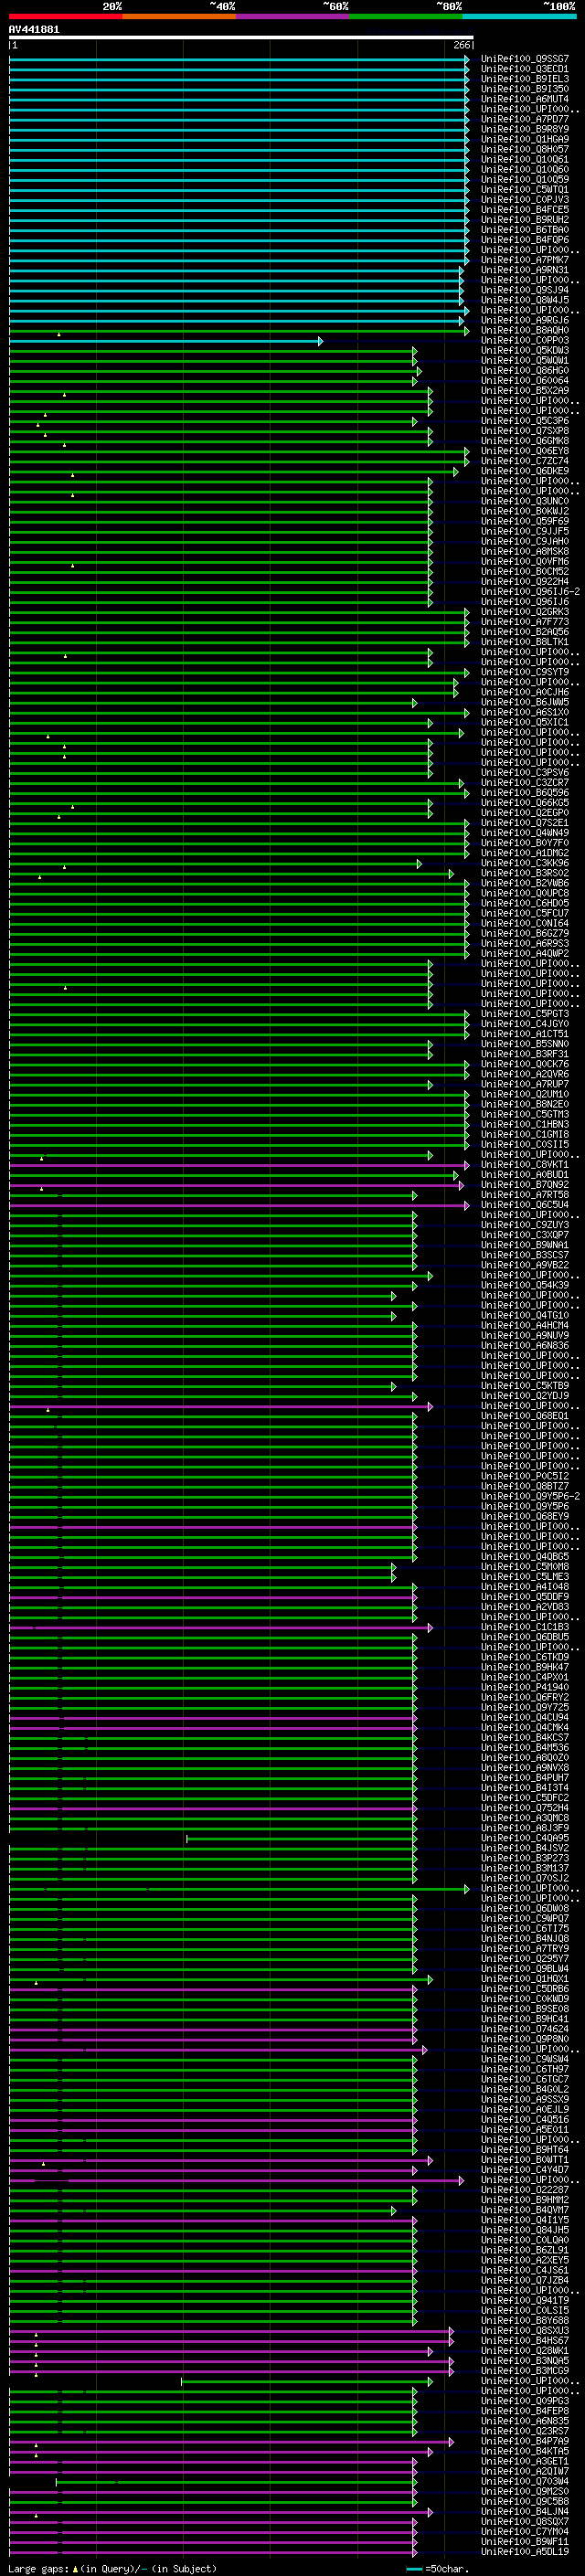Viewport: 585px width, 2576px height.
Task: Select hit label UniRef100_A4QWP2
Action: pos(525,954)
